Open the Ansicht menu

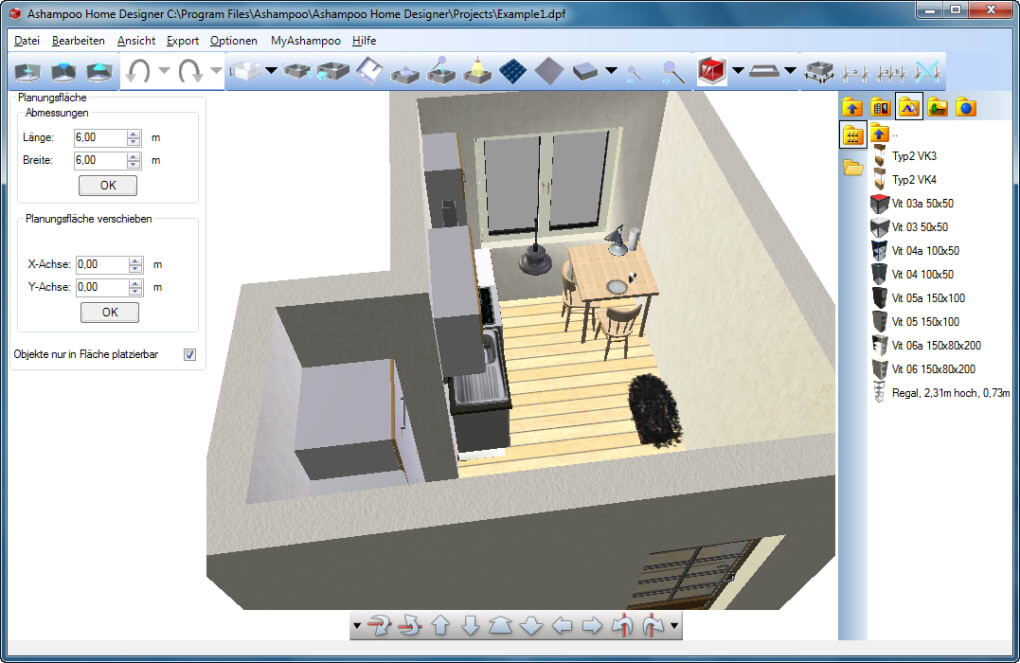135,41
